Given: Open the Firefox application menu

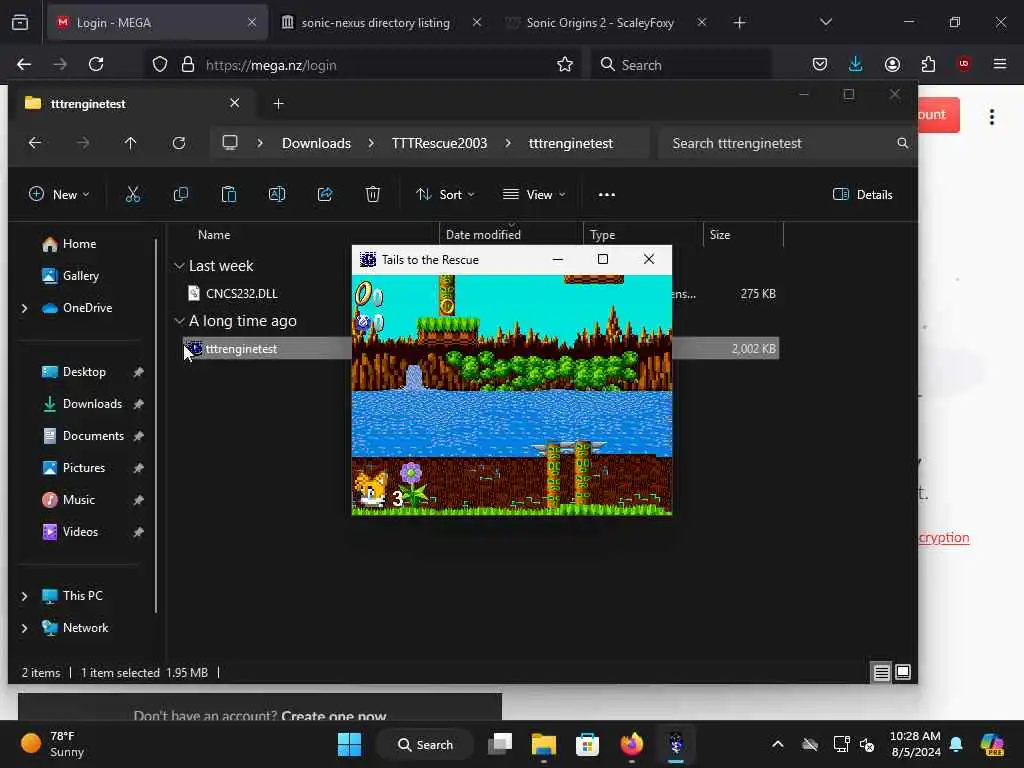Looking at the screenshot, I should click(999, 64).
